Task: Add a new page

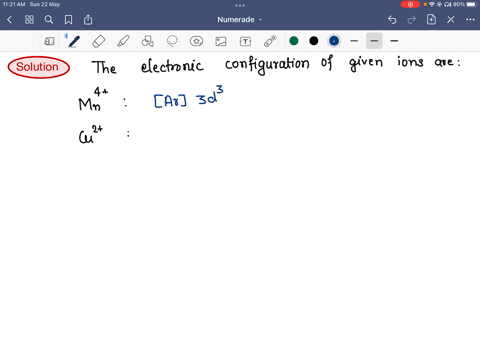Action: click(431, 20)
